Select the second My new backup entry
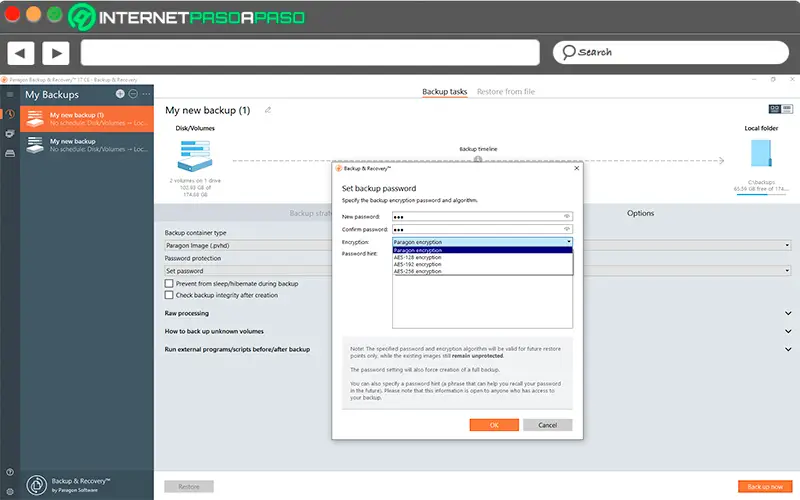The height and width of the screenshot is (500, 800). [87, 145]
